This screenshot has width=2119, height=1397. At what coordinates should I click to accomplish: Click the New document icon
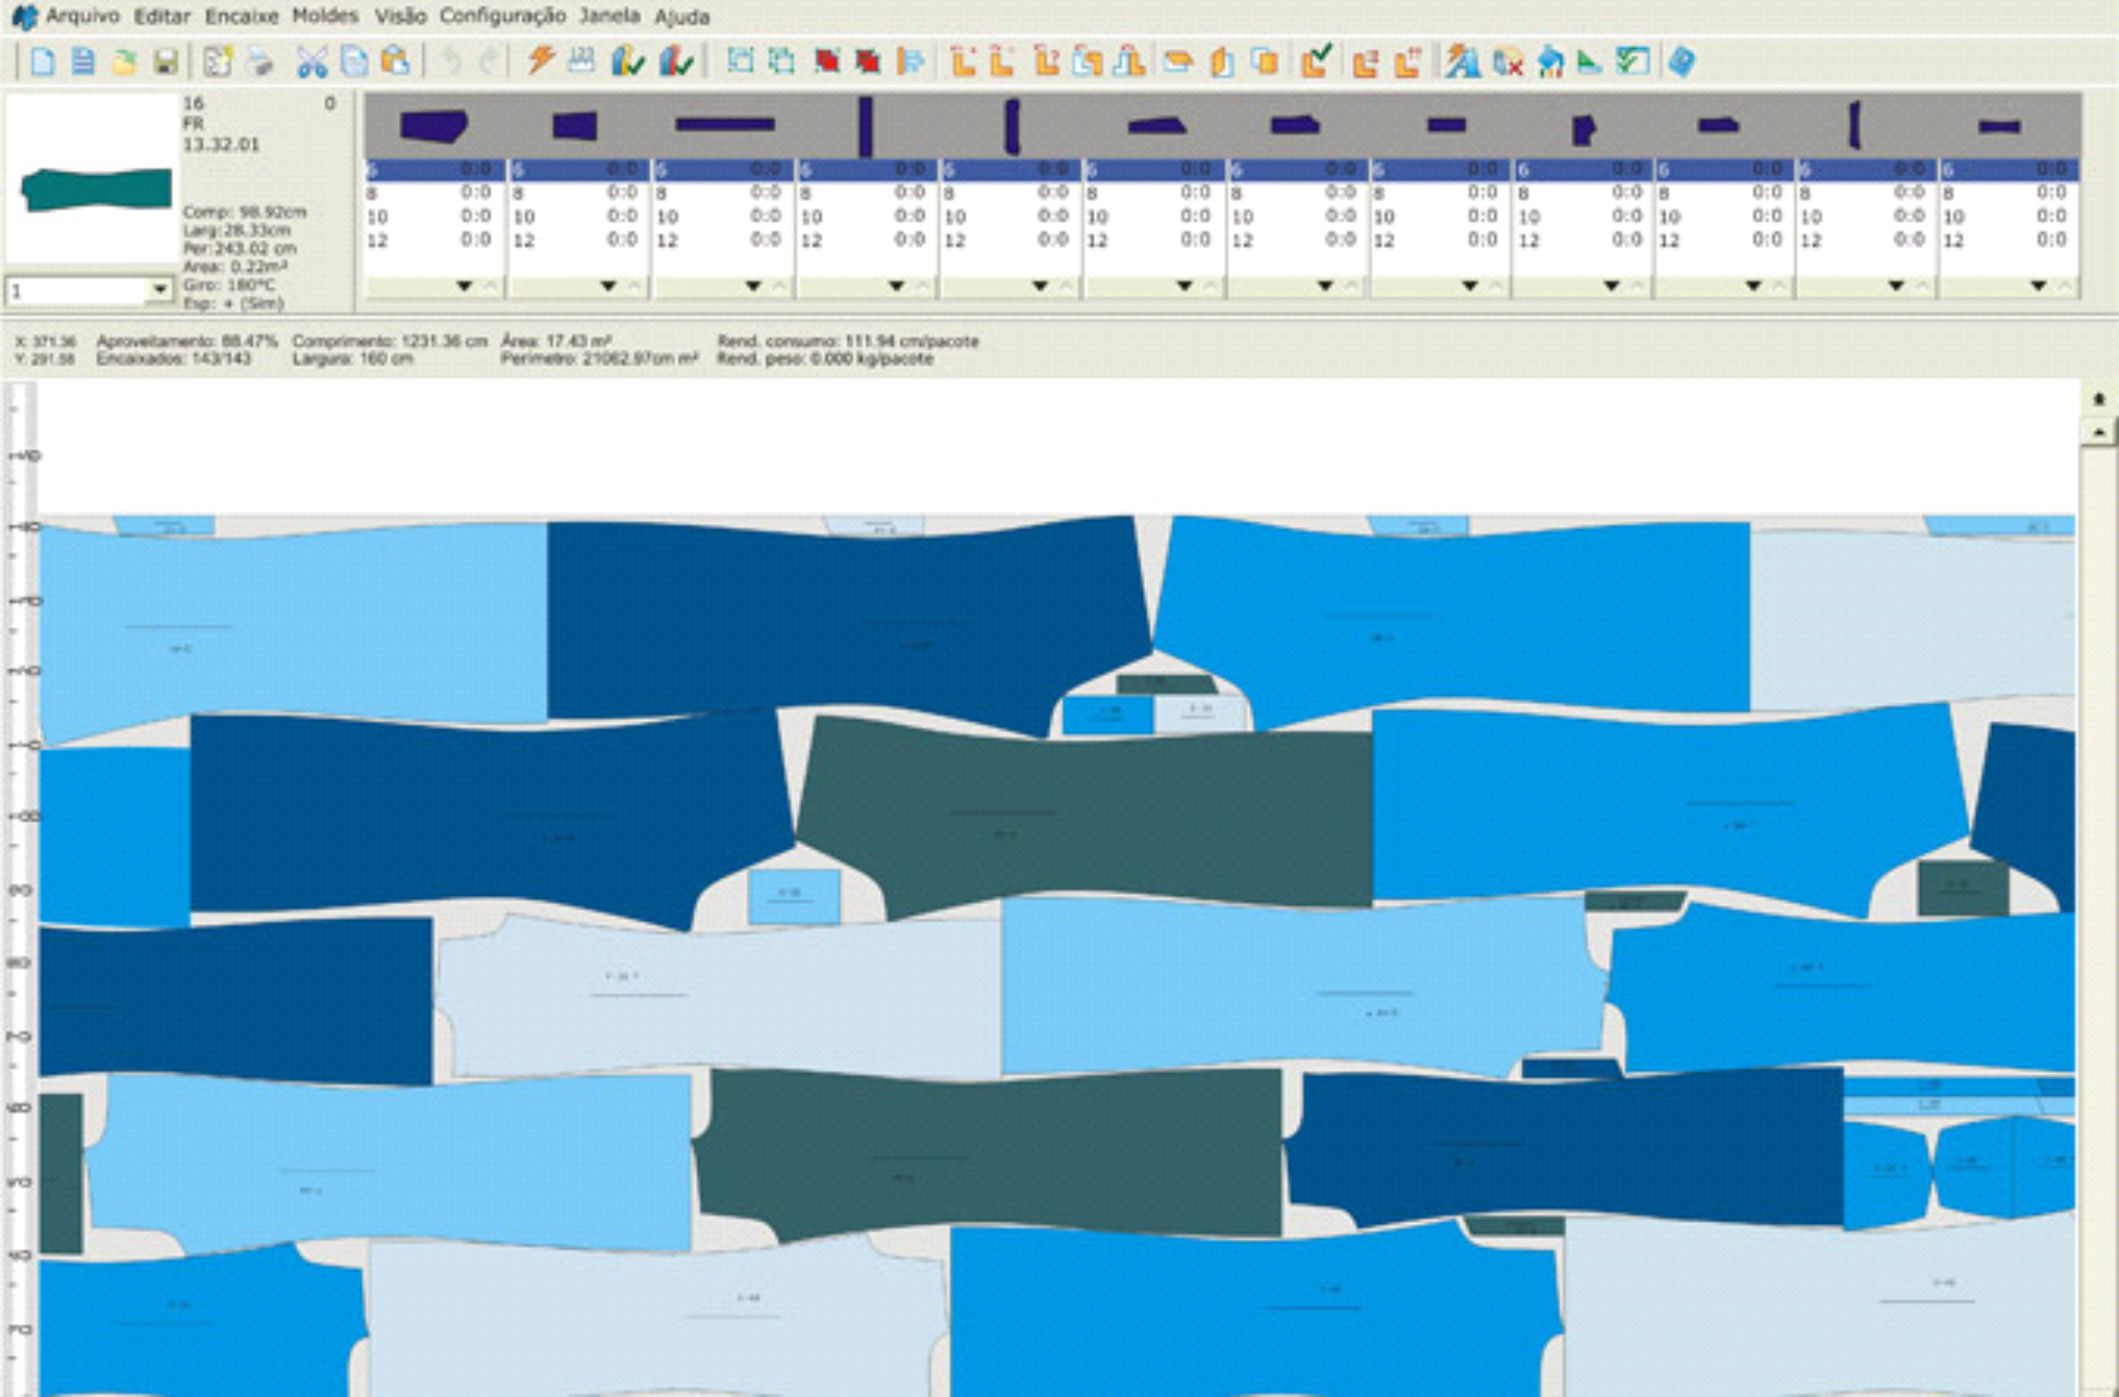click(43, 62)
